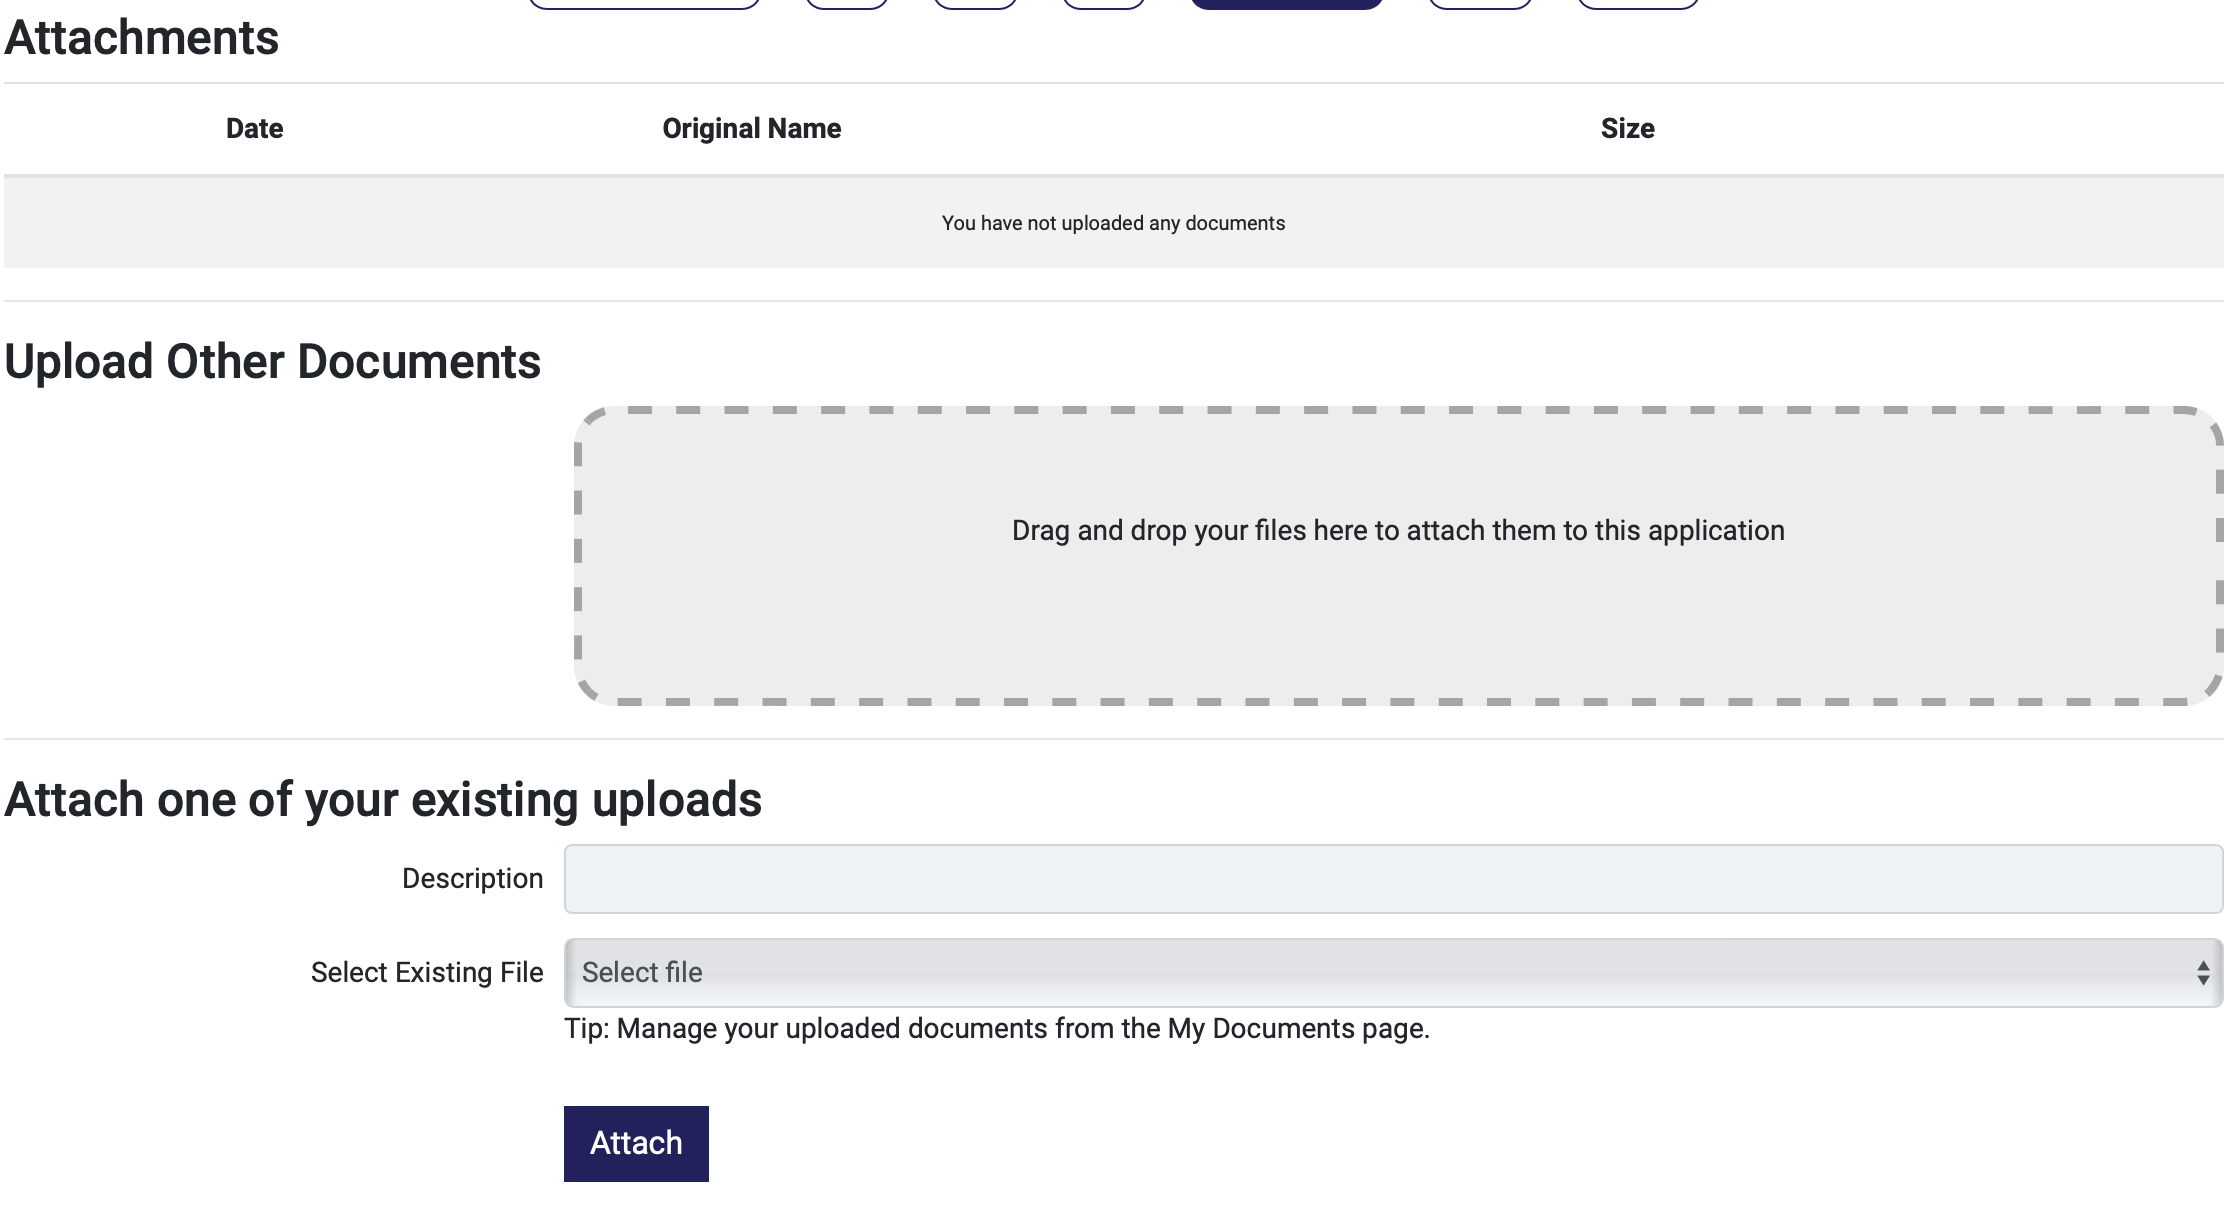The image size is (2238, 1212).
Task: Click the Attachments heading
Action: click(x=142, y=38)
